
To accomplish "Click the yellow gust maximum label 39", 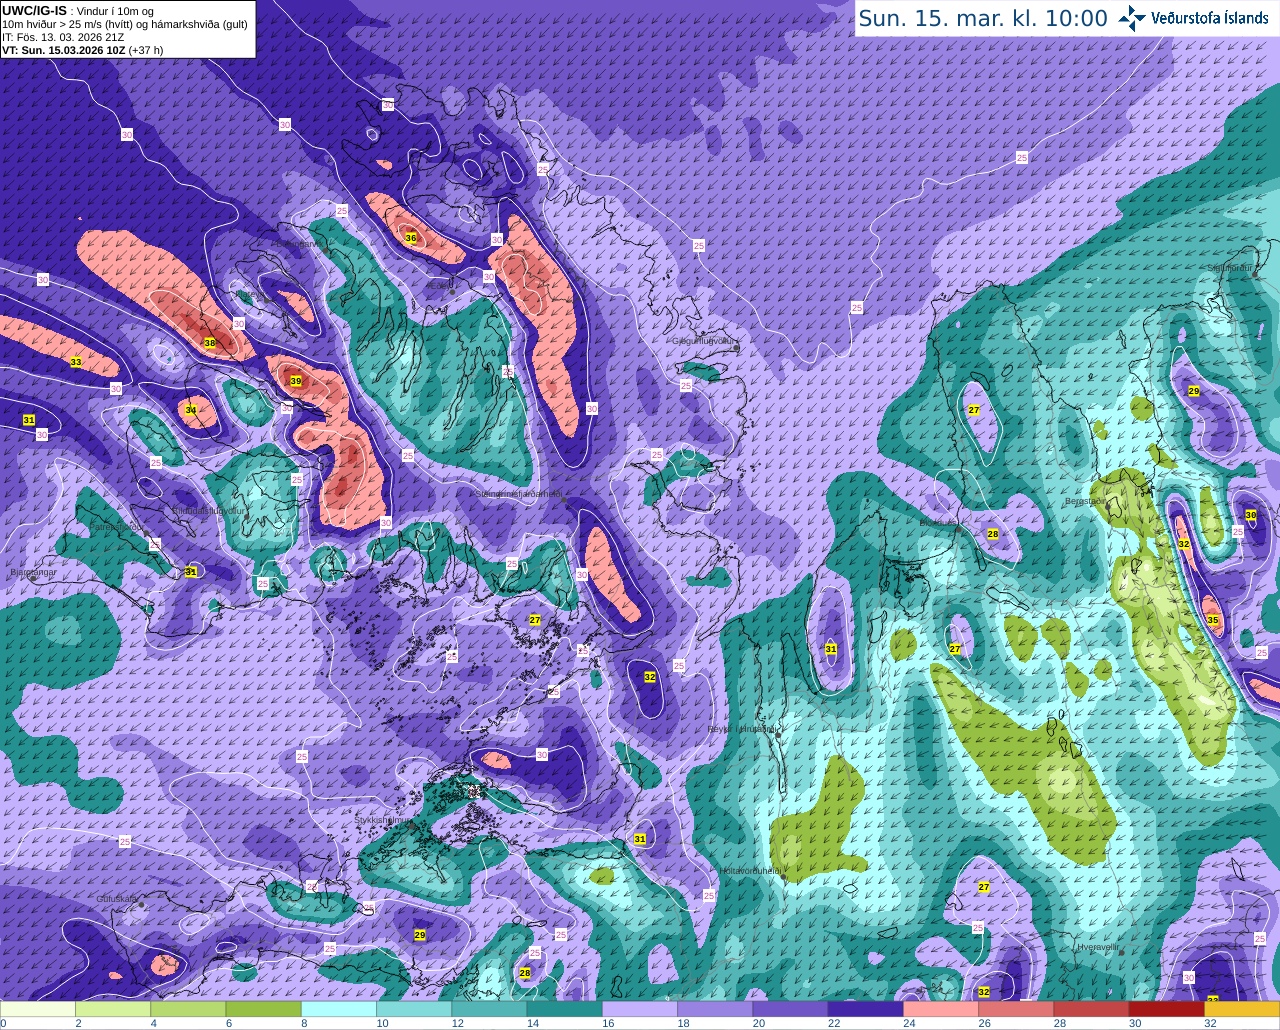I will point(296,381).
